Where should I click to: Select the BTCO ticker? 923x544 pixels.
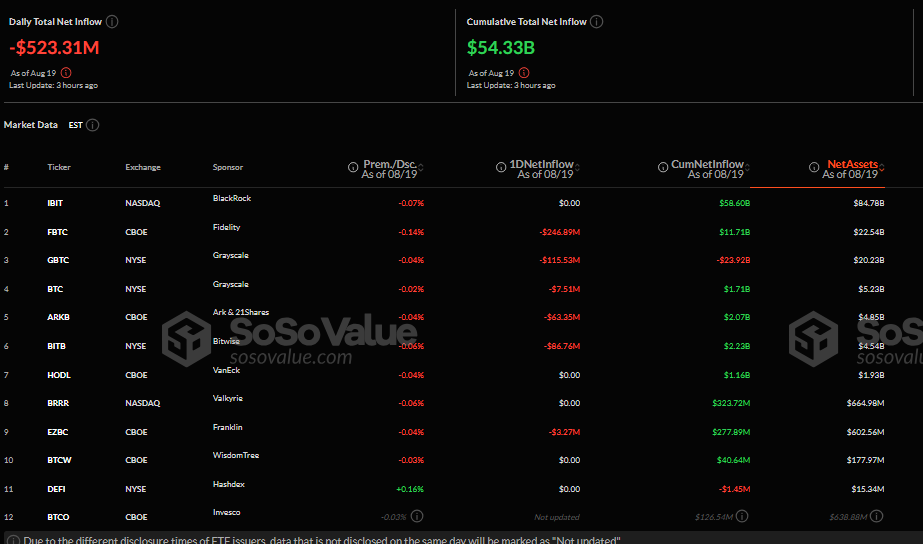[x=58, y=517]
